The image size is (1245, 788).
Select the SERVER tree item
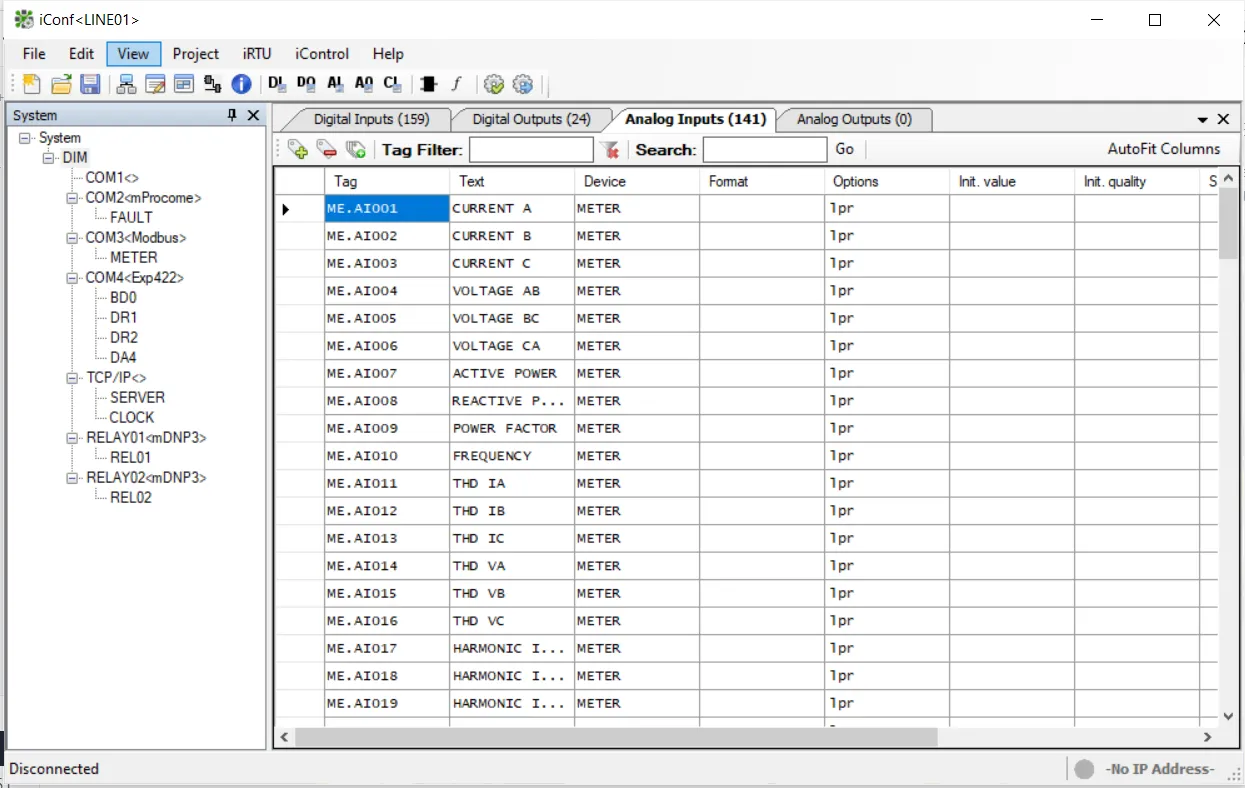click(x=138, y=397)
